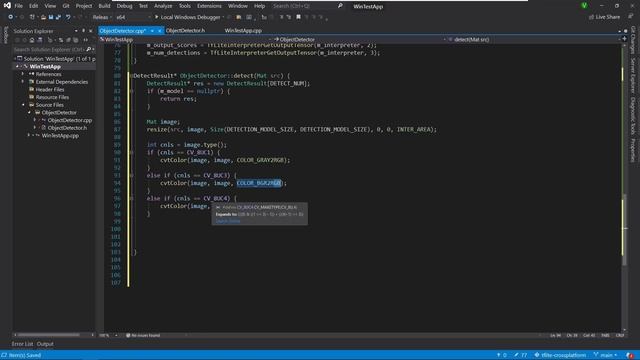Click the Save All icon in toolbar
The image size is (640, 360).
(x=58, y=17)
